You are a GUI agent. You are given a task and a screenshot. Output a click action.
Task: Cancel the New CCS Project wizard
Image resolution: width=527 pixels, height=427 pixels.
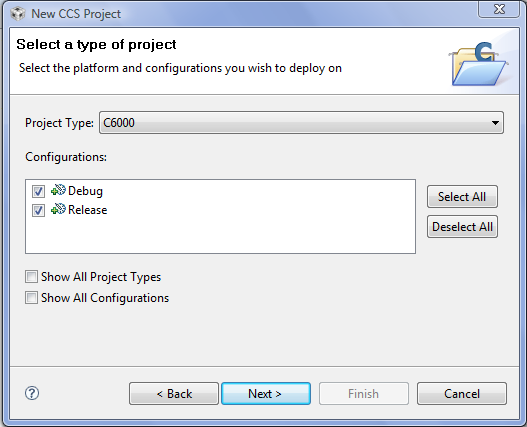[x=462, y=393]
